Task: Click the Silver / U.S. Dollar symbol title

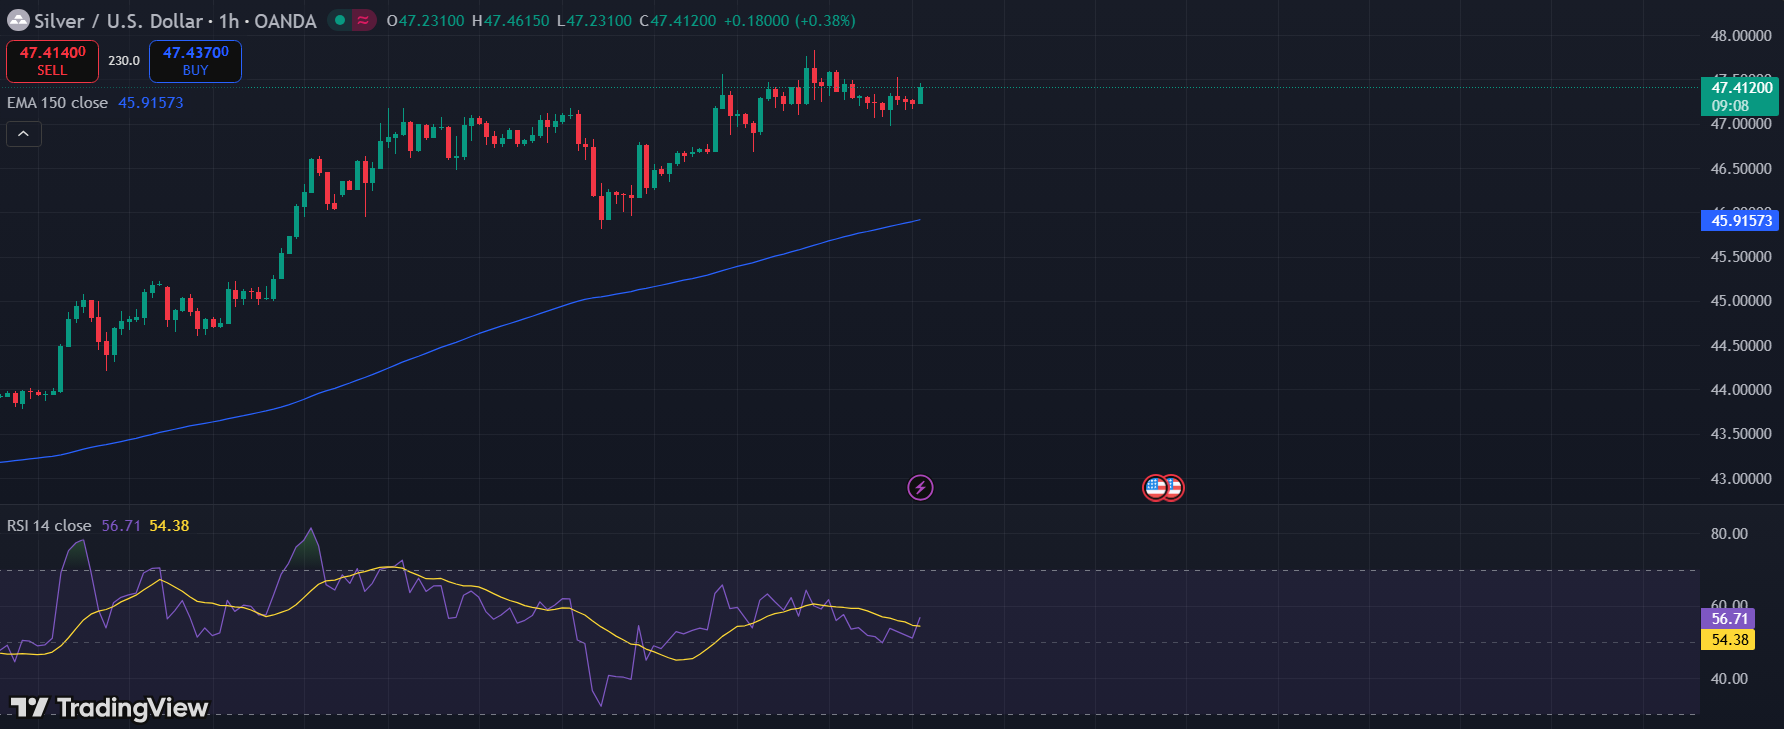Action: tap(118, 21)
